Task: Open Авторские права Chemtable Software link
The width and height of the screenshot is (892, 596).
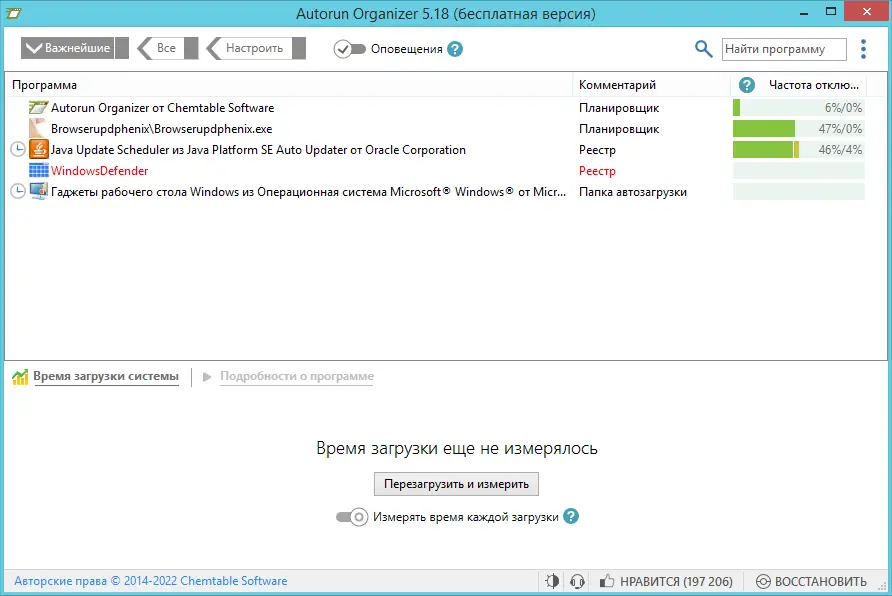Action: click(x=151, y=581)
